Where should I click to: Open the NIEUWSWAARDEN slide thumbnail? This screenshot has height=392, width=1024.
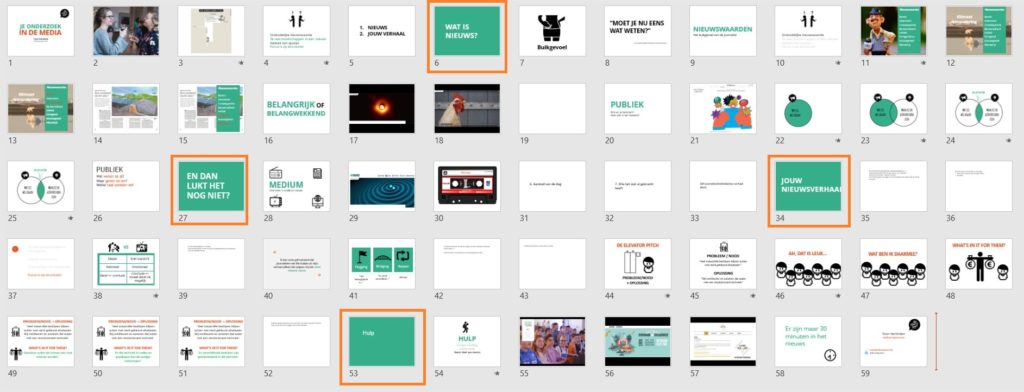click(x=723, y=31)
